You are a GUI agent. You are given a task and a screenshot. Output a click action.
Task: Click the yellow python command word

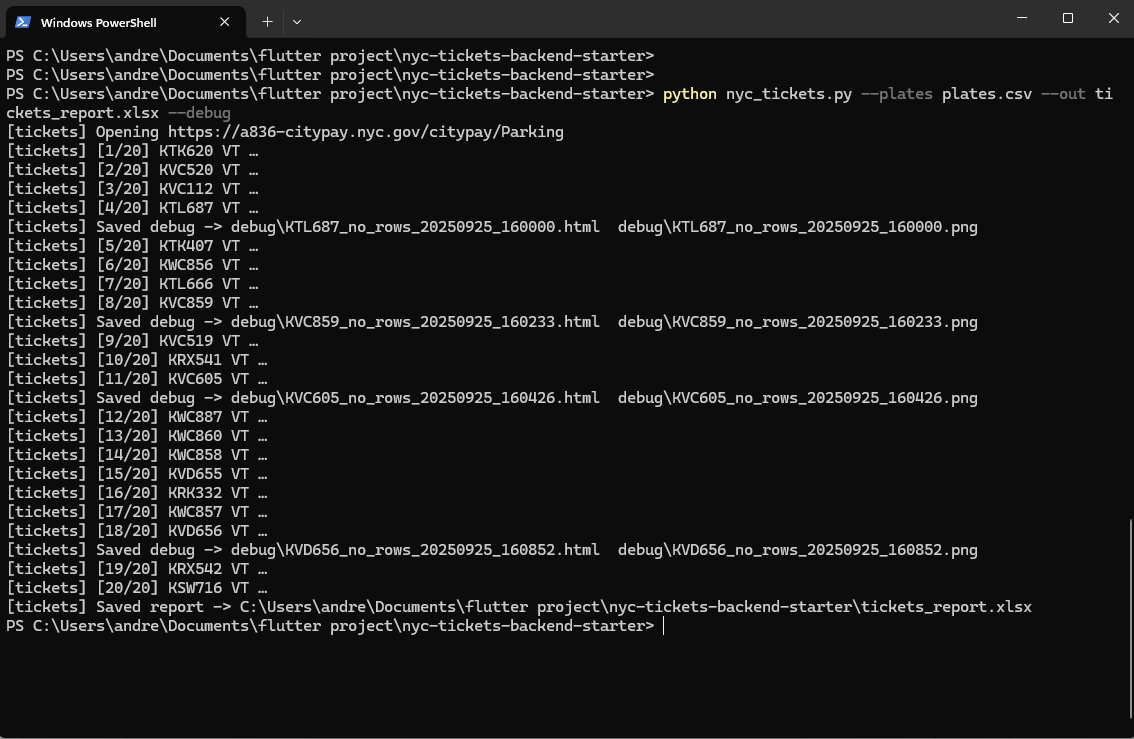689,94
